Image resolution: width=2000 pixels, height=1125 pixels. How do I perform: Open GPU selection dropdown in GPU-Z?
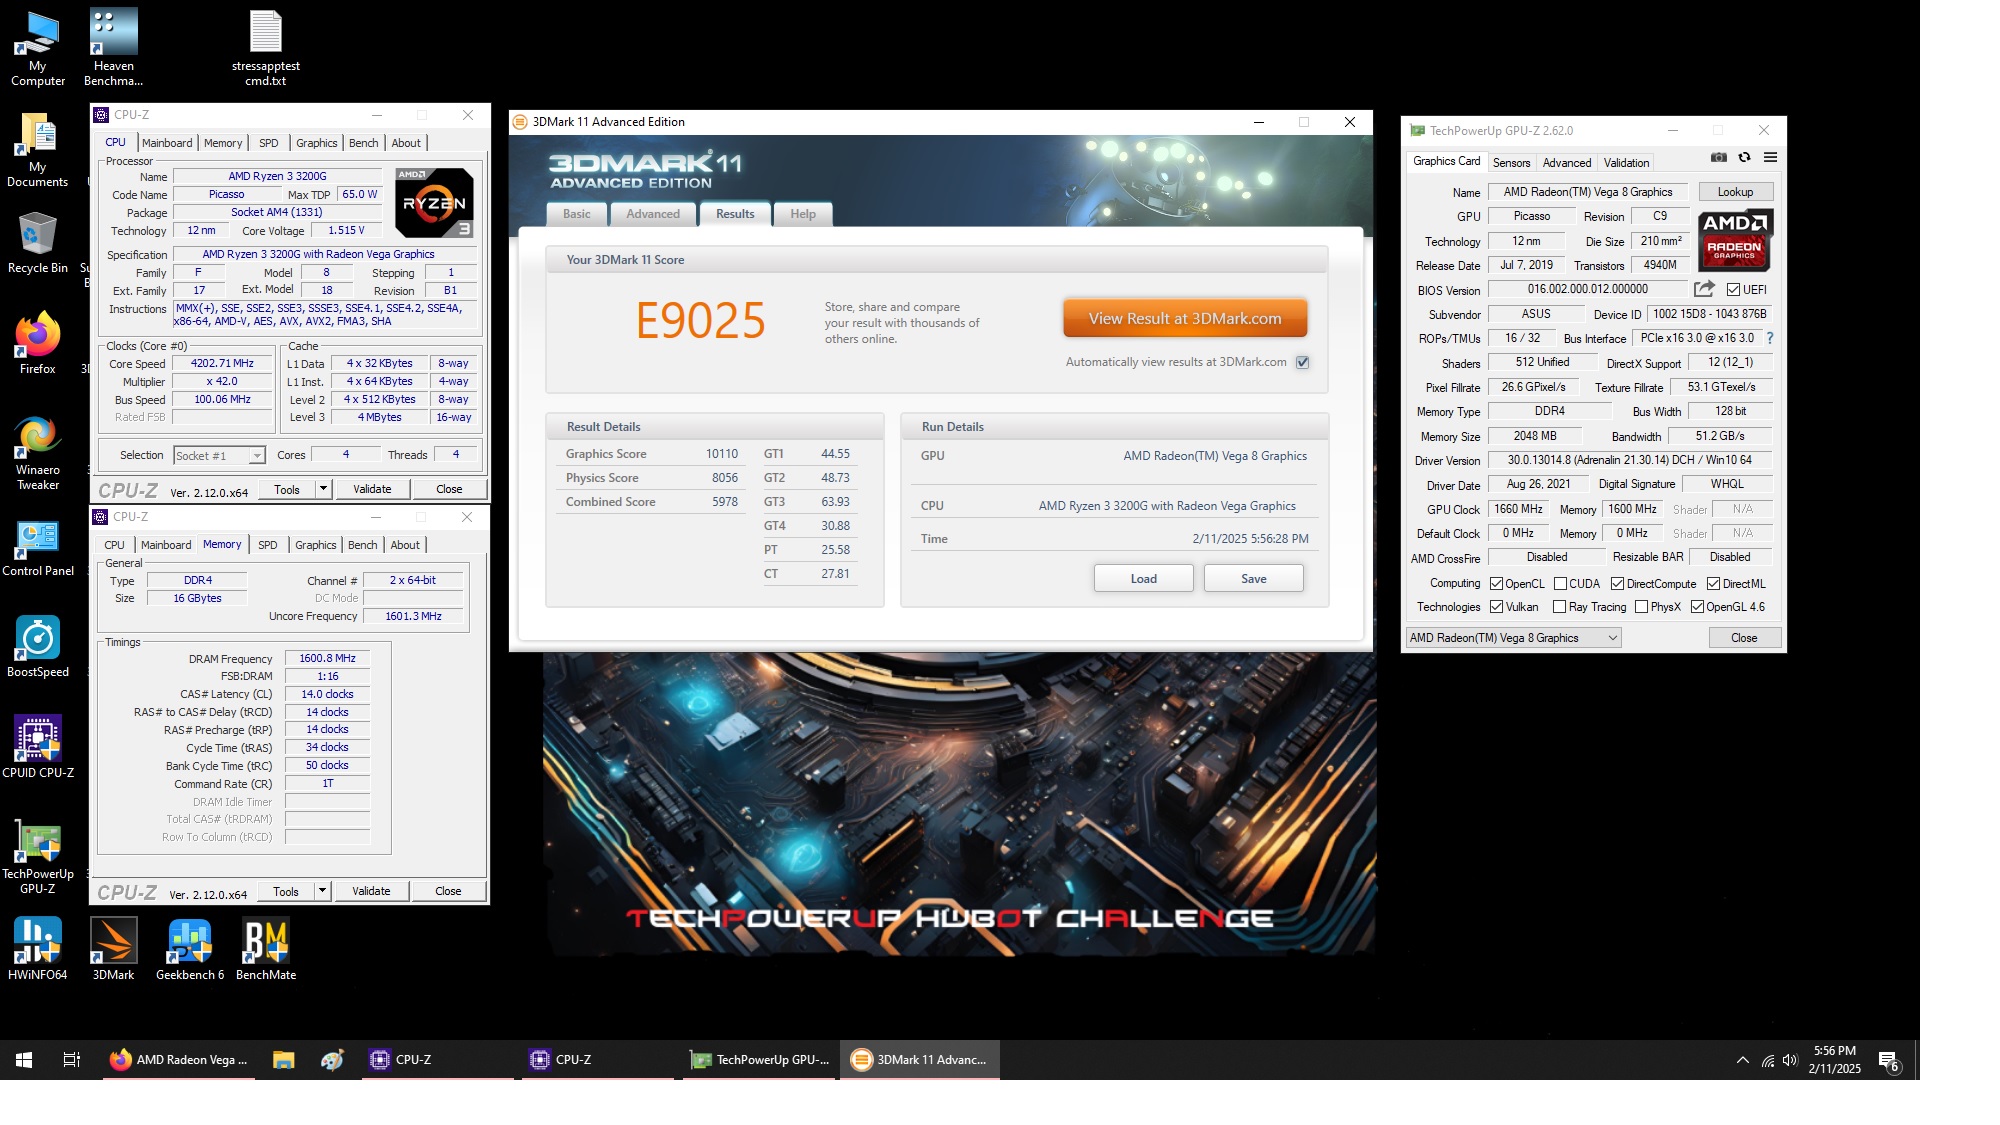click(x=1513, y=638)
